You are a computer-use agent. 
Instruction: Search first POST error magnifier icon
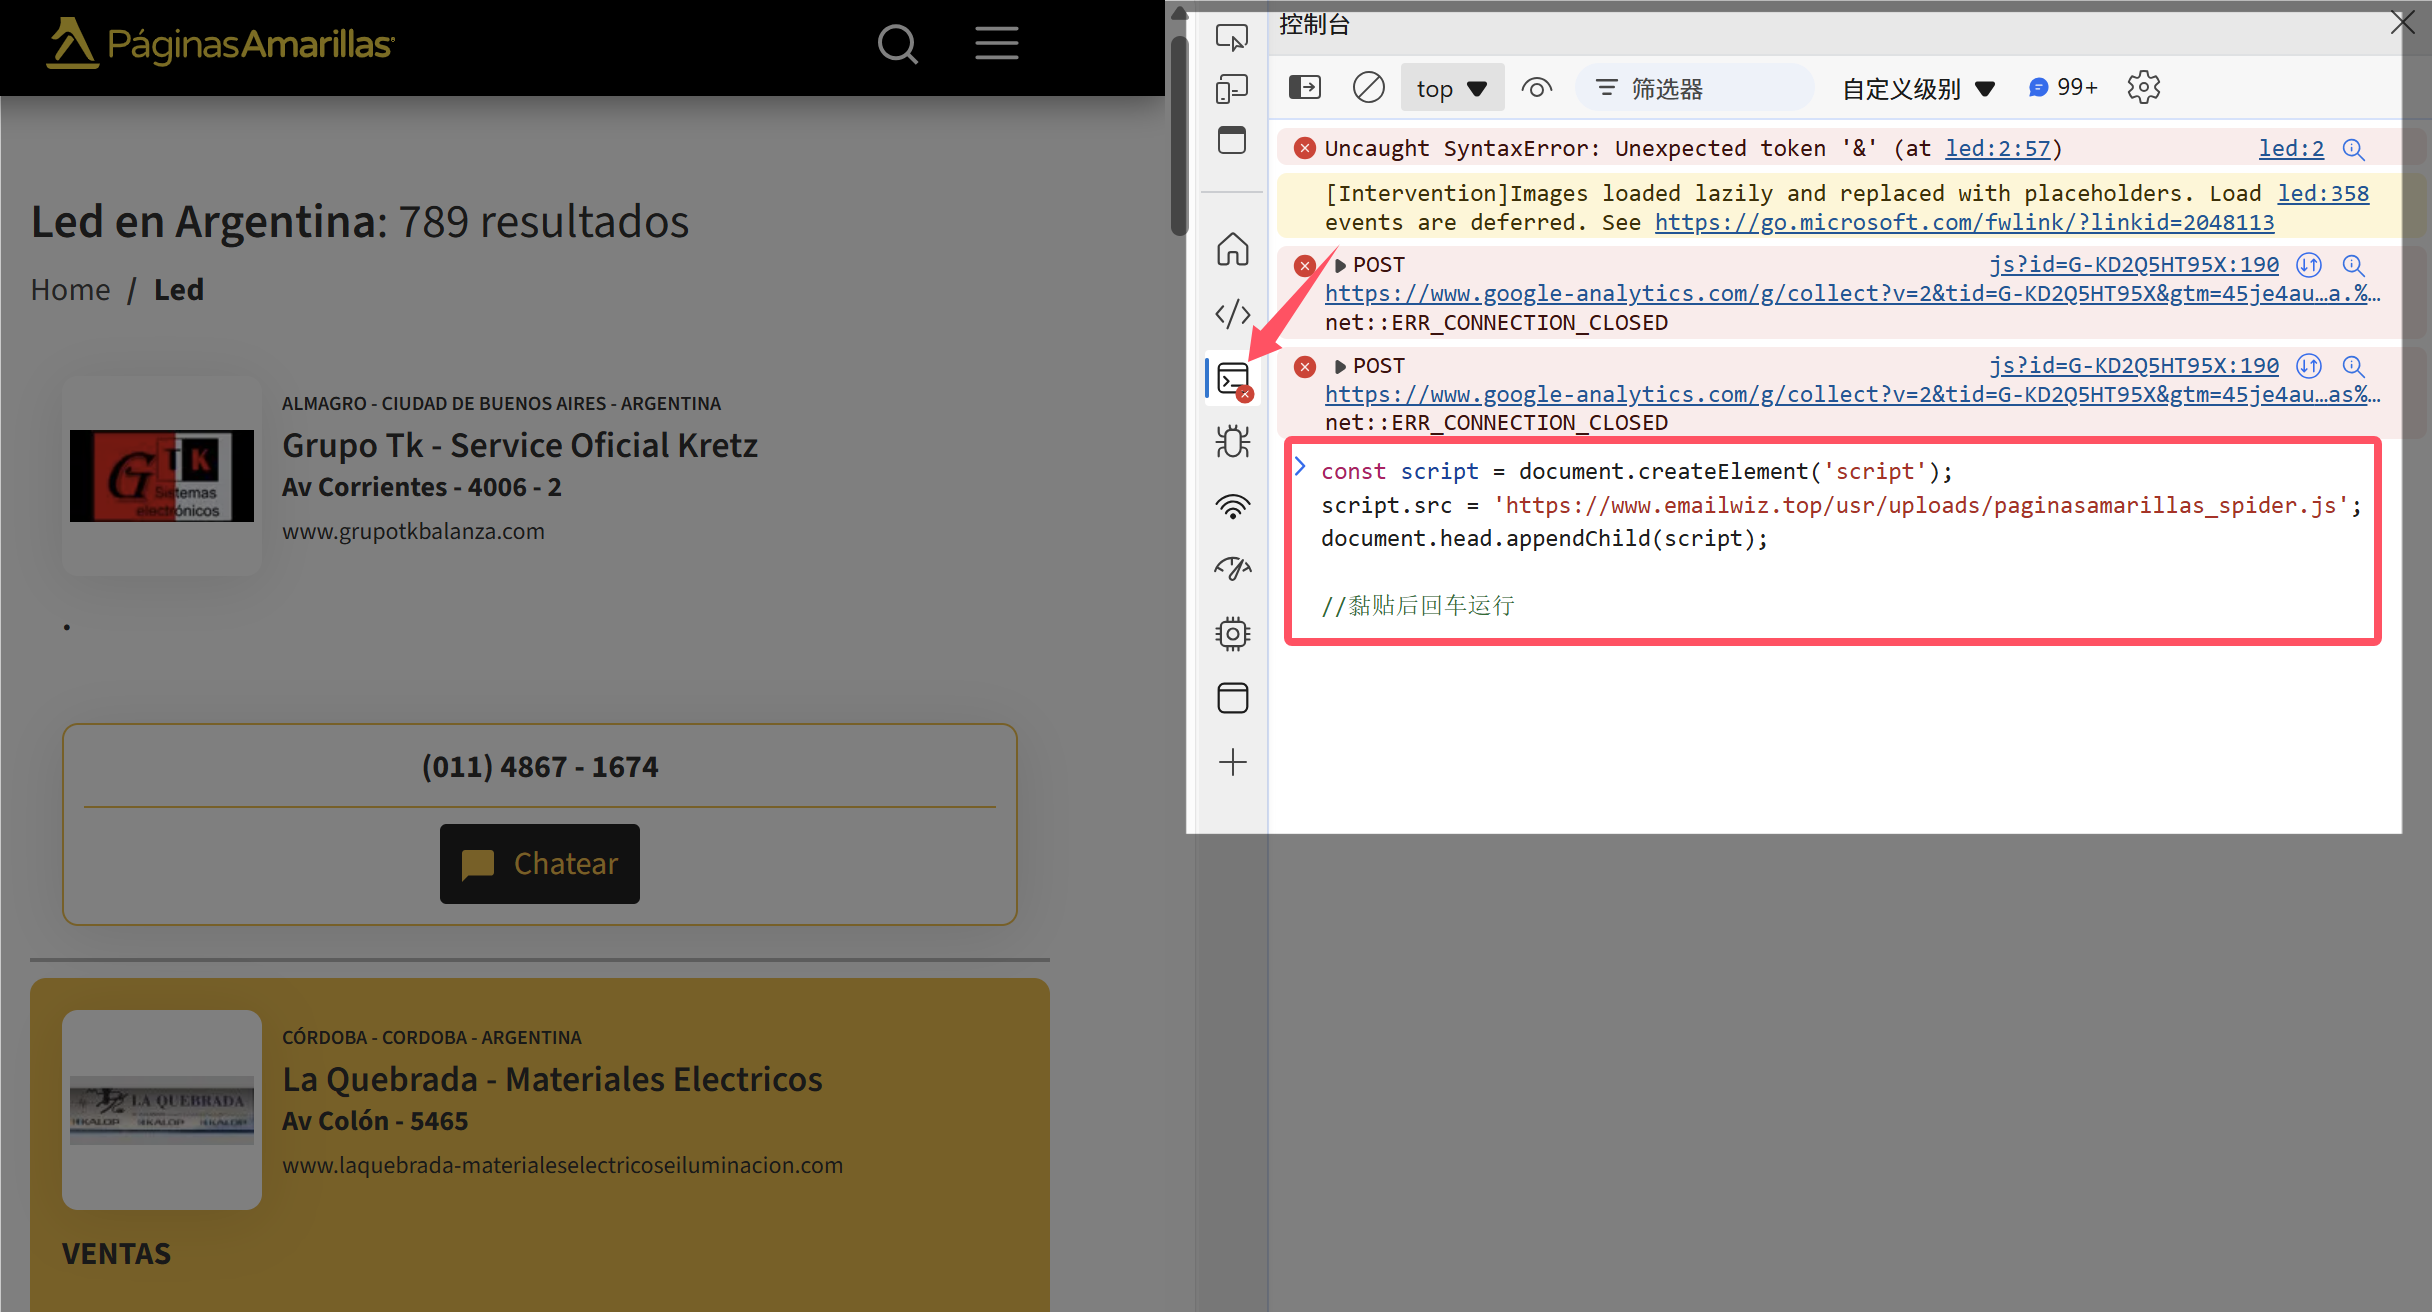[x=2354, y=265]
